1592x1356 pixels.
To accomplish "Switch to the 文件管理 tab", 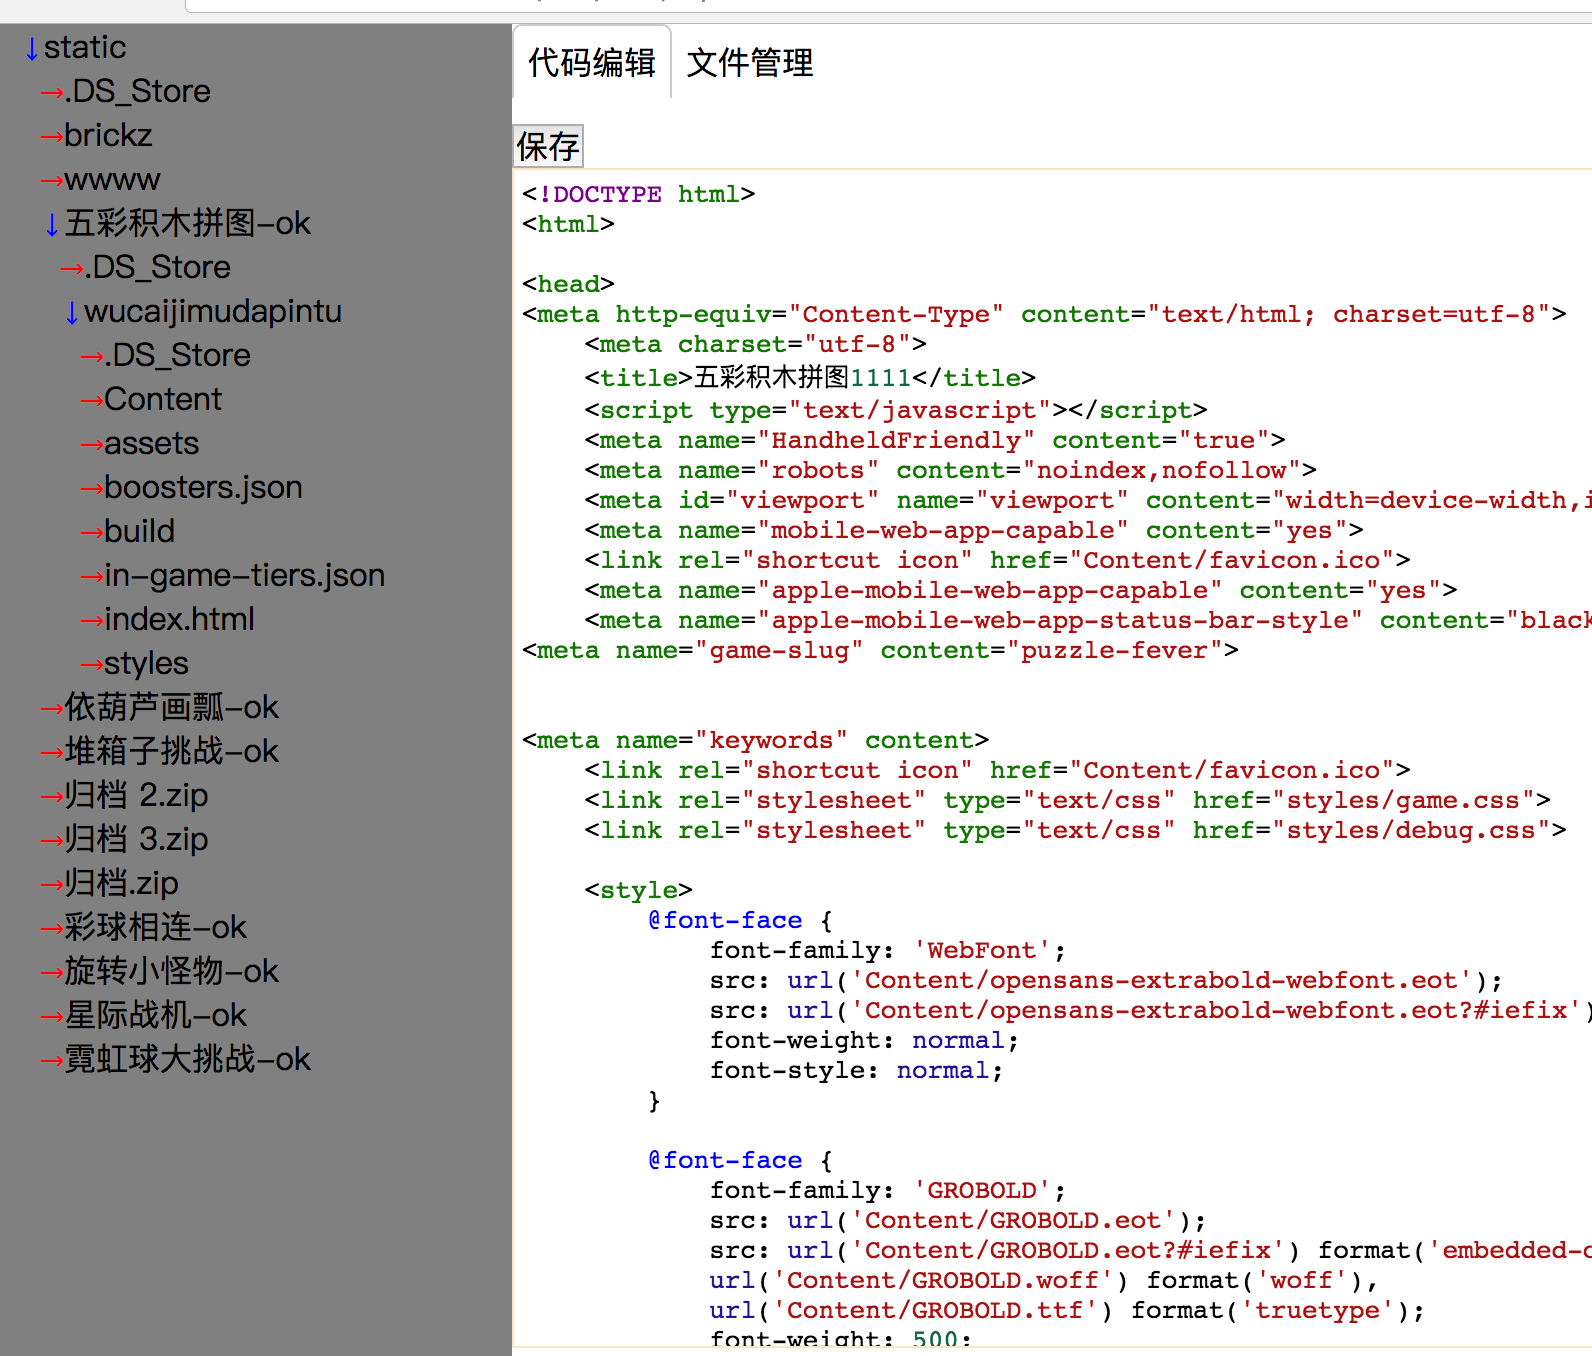I will coord(750,62).
